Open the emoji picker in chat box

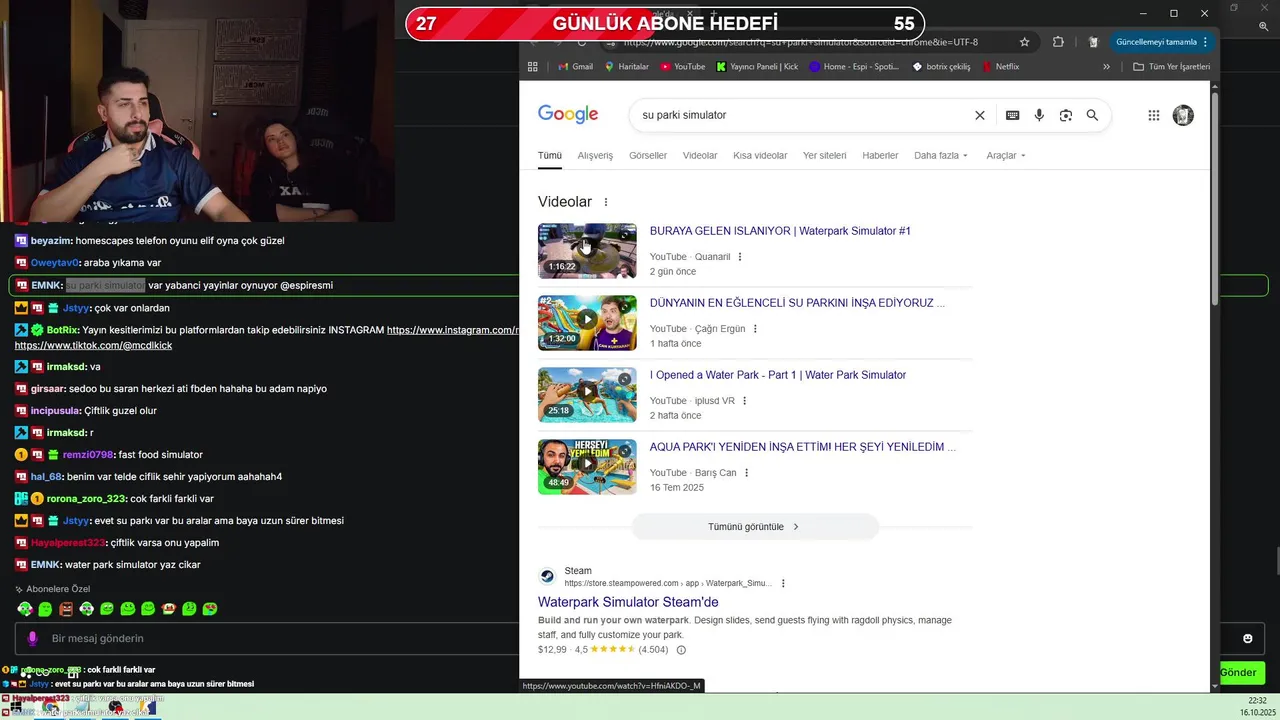[1248, 639]
